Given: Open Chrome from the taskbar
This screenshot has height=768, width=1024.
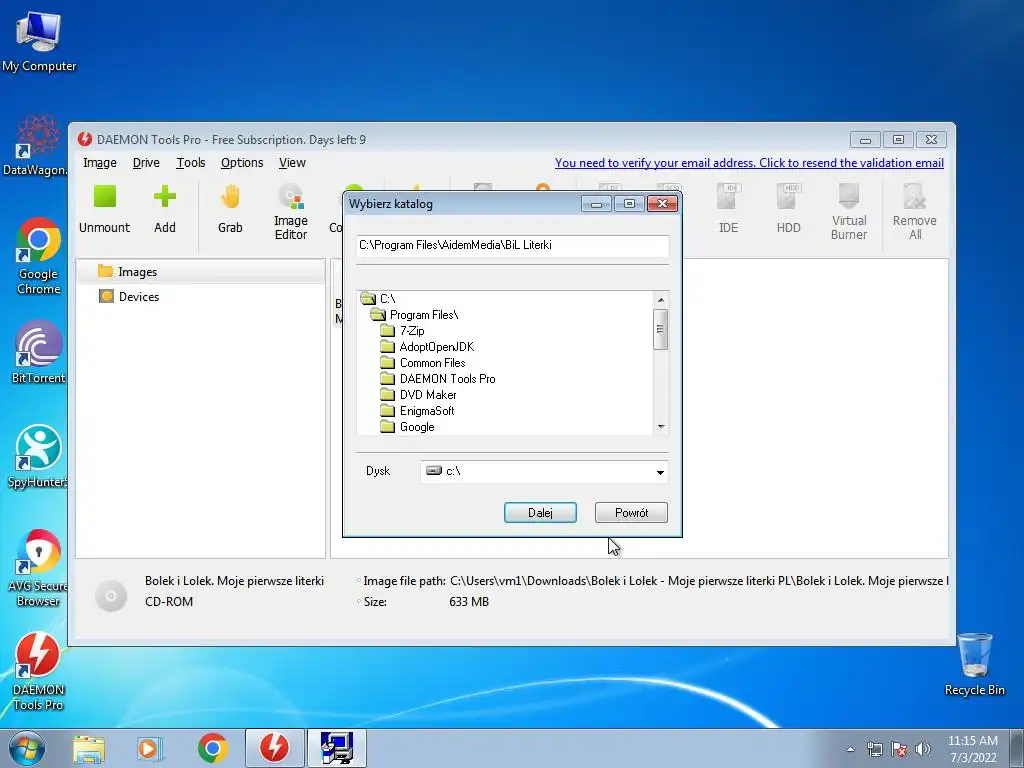Looking at the screenshot, I should point(212,749).
